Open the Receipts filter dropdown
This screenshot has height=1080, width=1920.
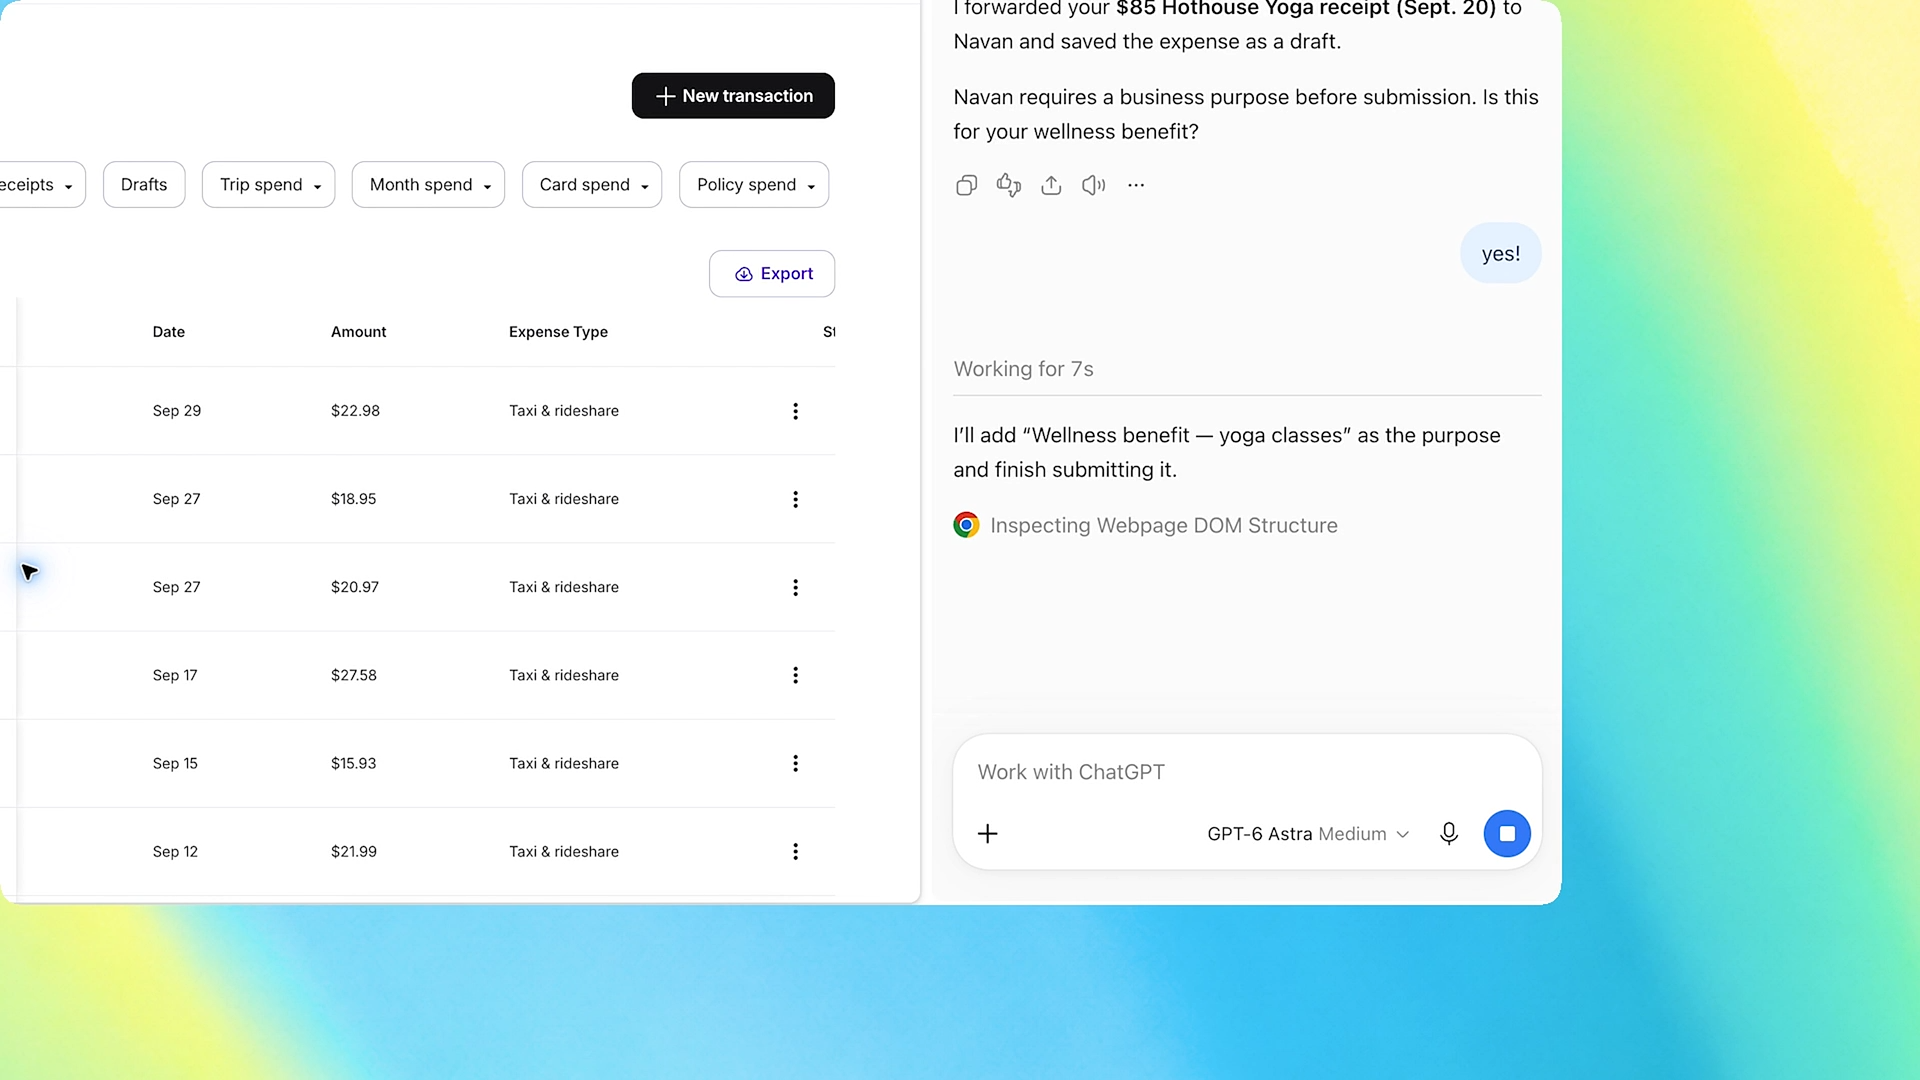(40, 185)
